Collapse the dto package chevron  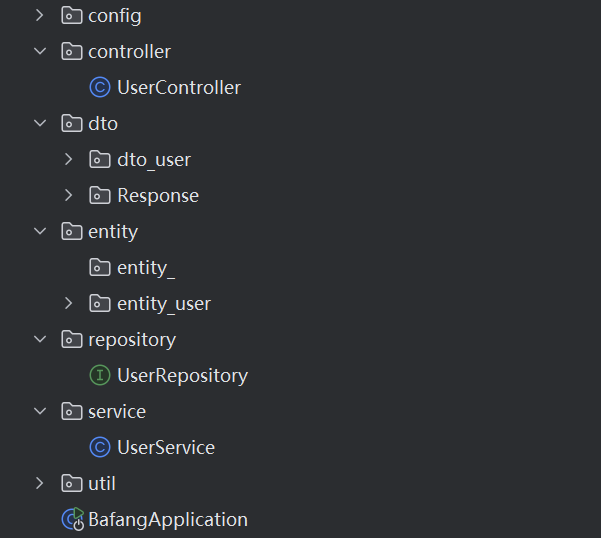(x=40, y=123)
